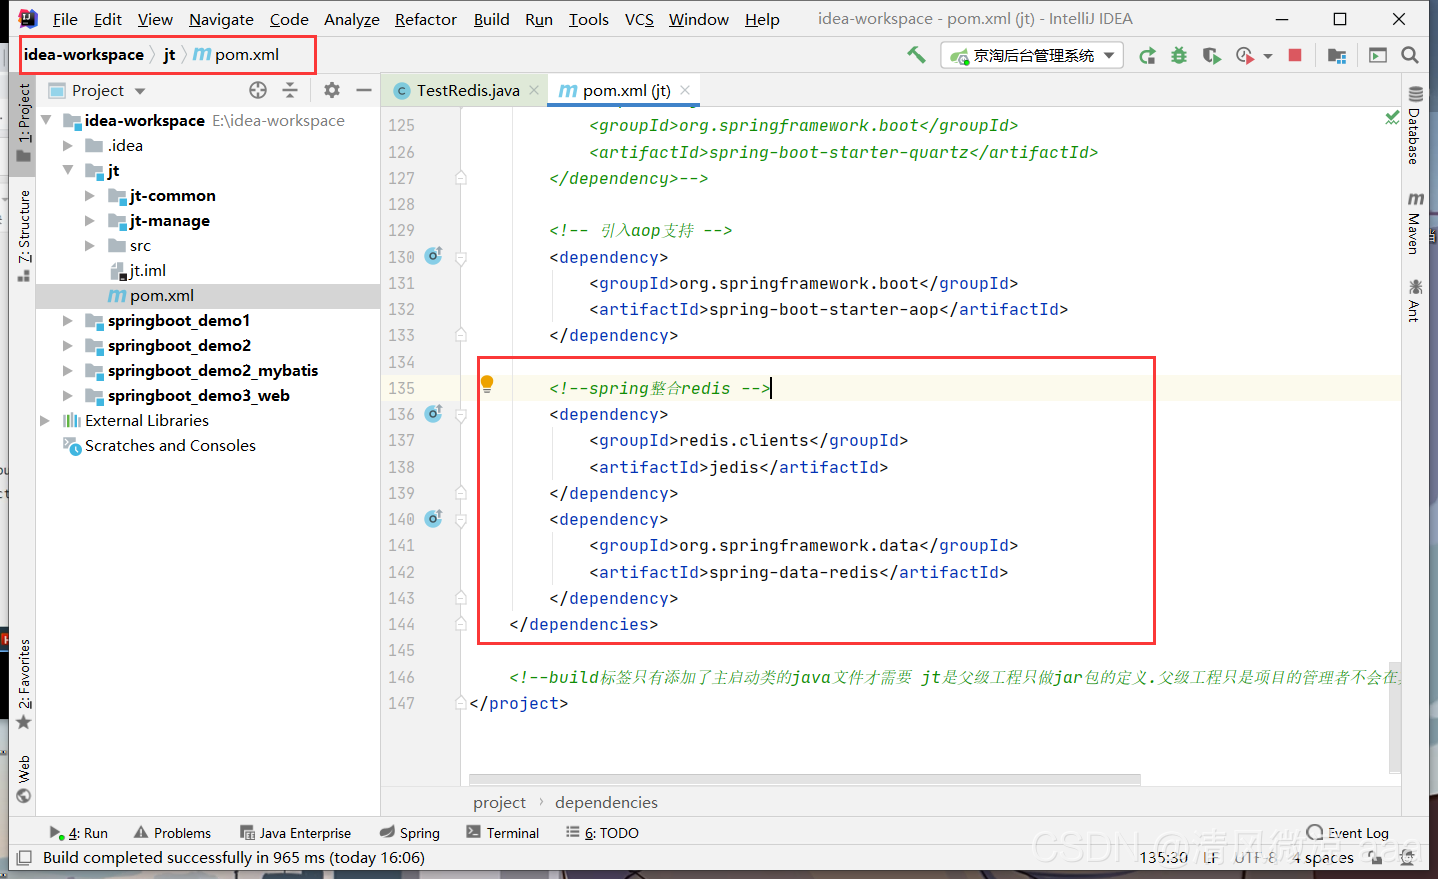
Task: Hide the Project panel via minus icon
Action: tap(364, 90)
